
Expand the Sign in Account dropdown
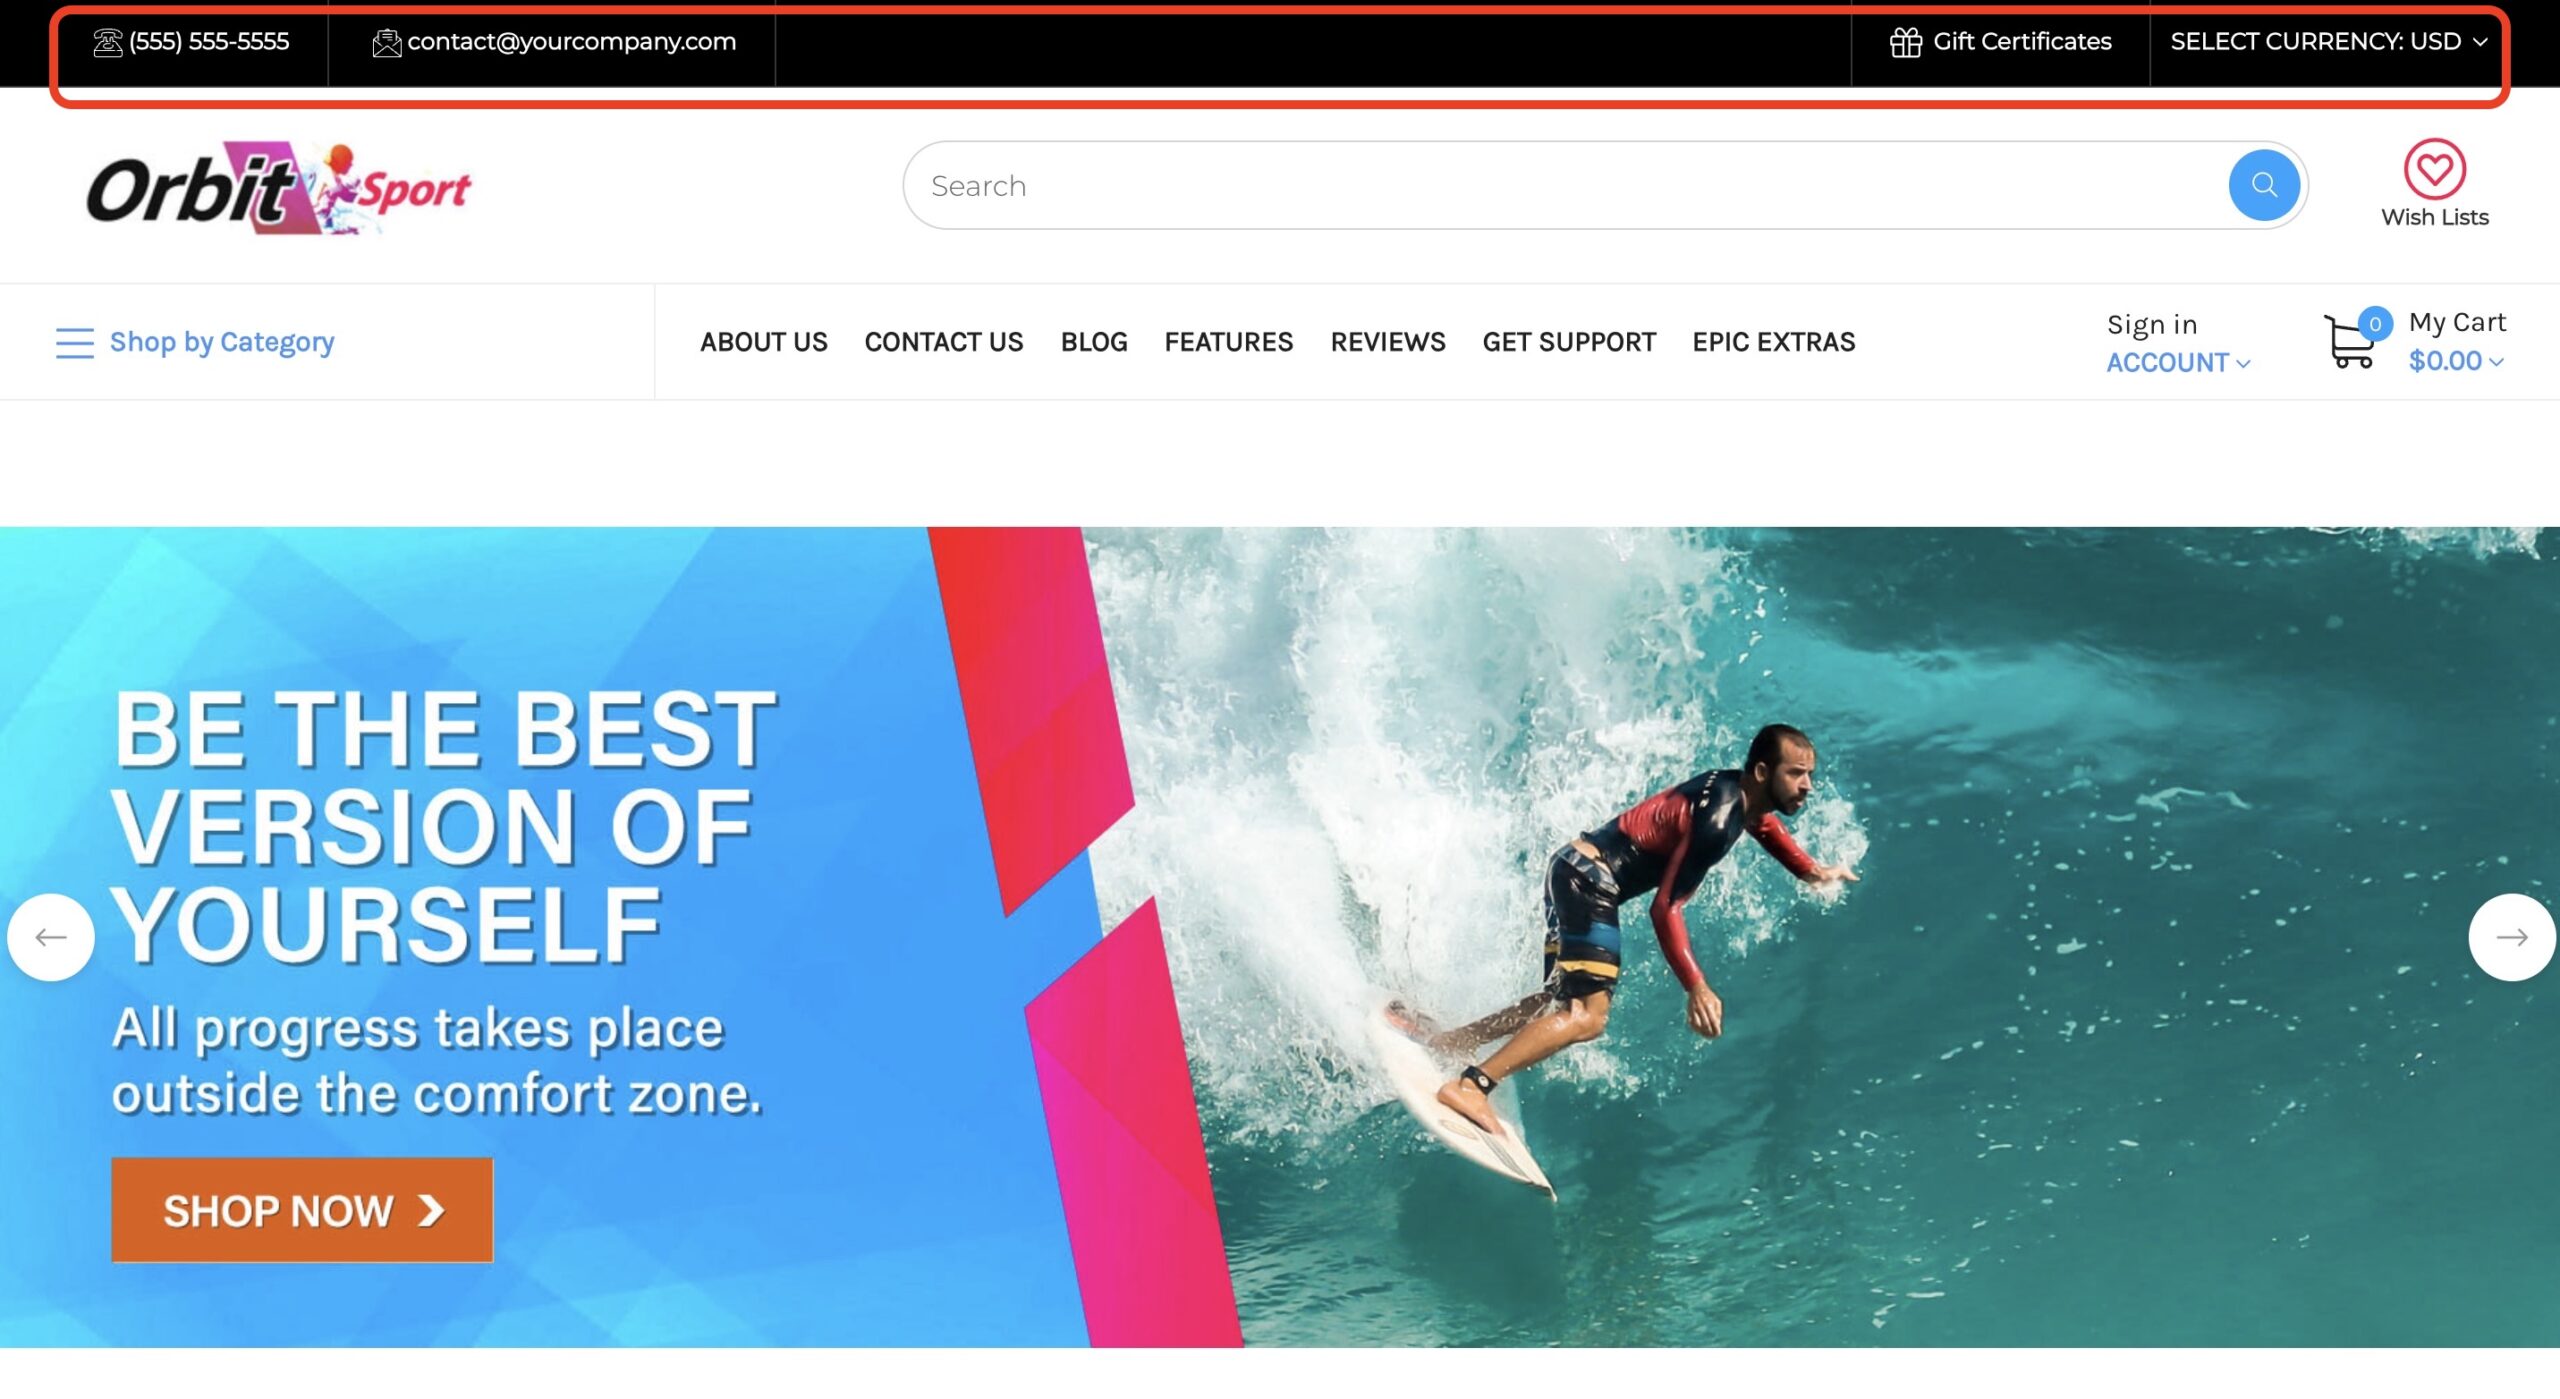pyautogui.click(x=2178, y=343)
